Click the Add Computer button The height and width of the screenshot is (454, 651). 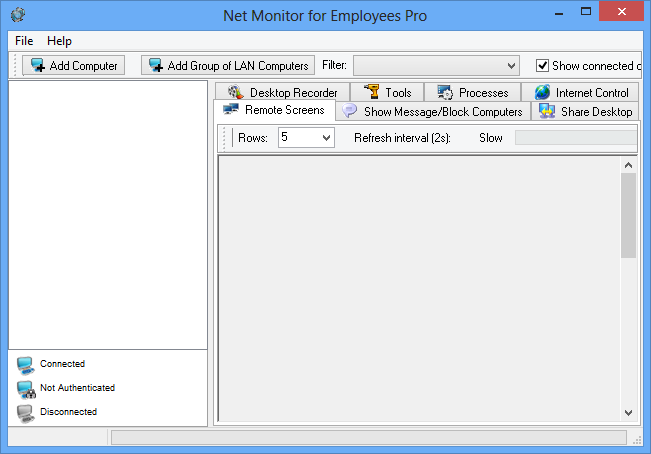[x=73, y=65]
